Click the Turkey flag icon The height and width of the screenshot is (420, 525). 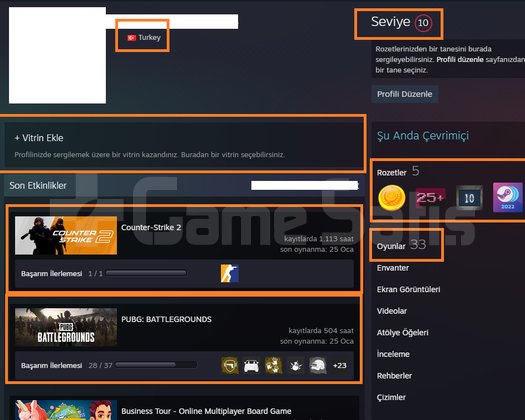pos(132,38)
